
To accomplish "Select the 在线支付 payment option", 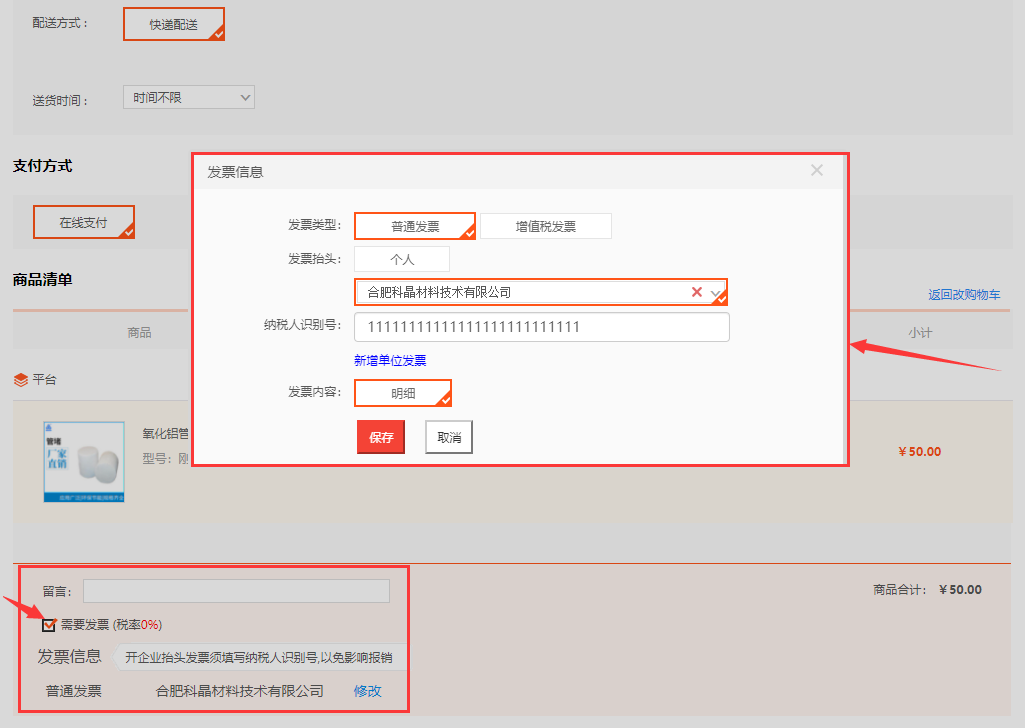I will (x=83, y=221).
